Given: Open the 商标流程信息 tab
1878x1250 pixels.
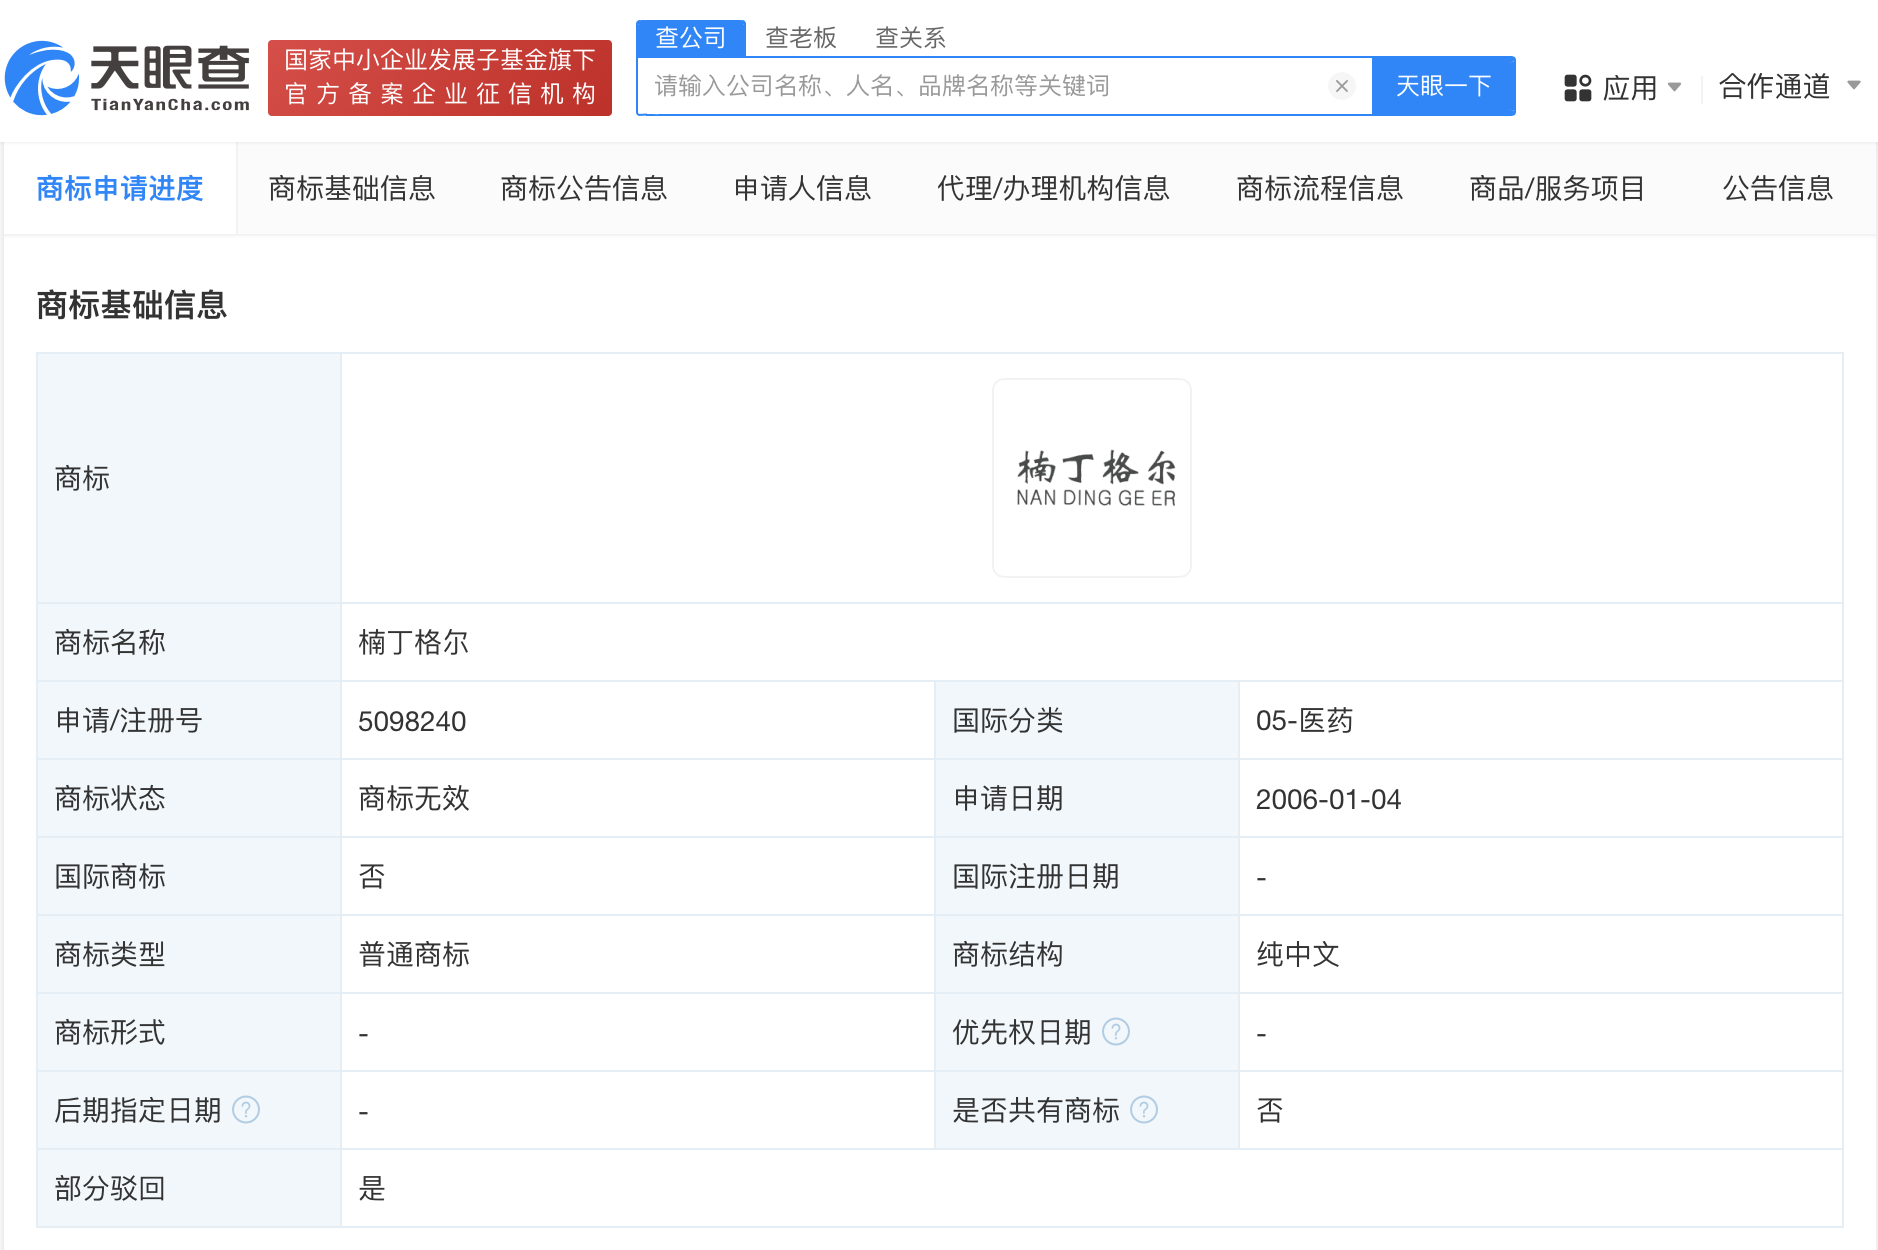Looking at the screenshot, I should click(1319, 188).
